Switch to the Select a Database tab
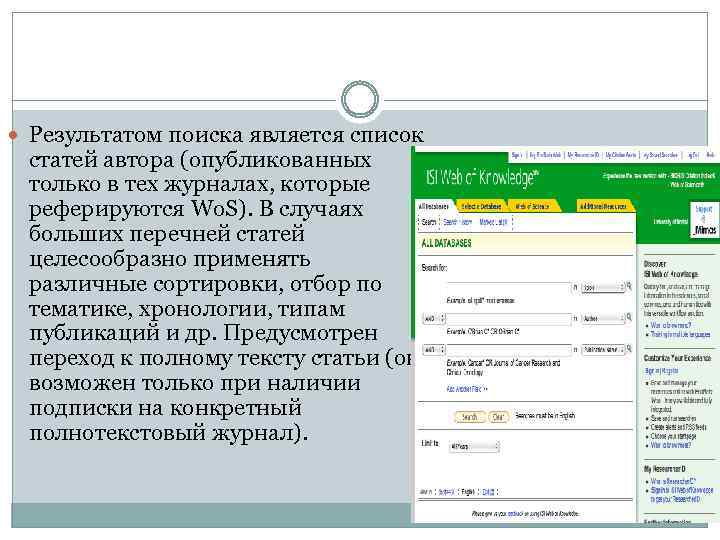This screenshot has height=540, width=720. point(481,207)
